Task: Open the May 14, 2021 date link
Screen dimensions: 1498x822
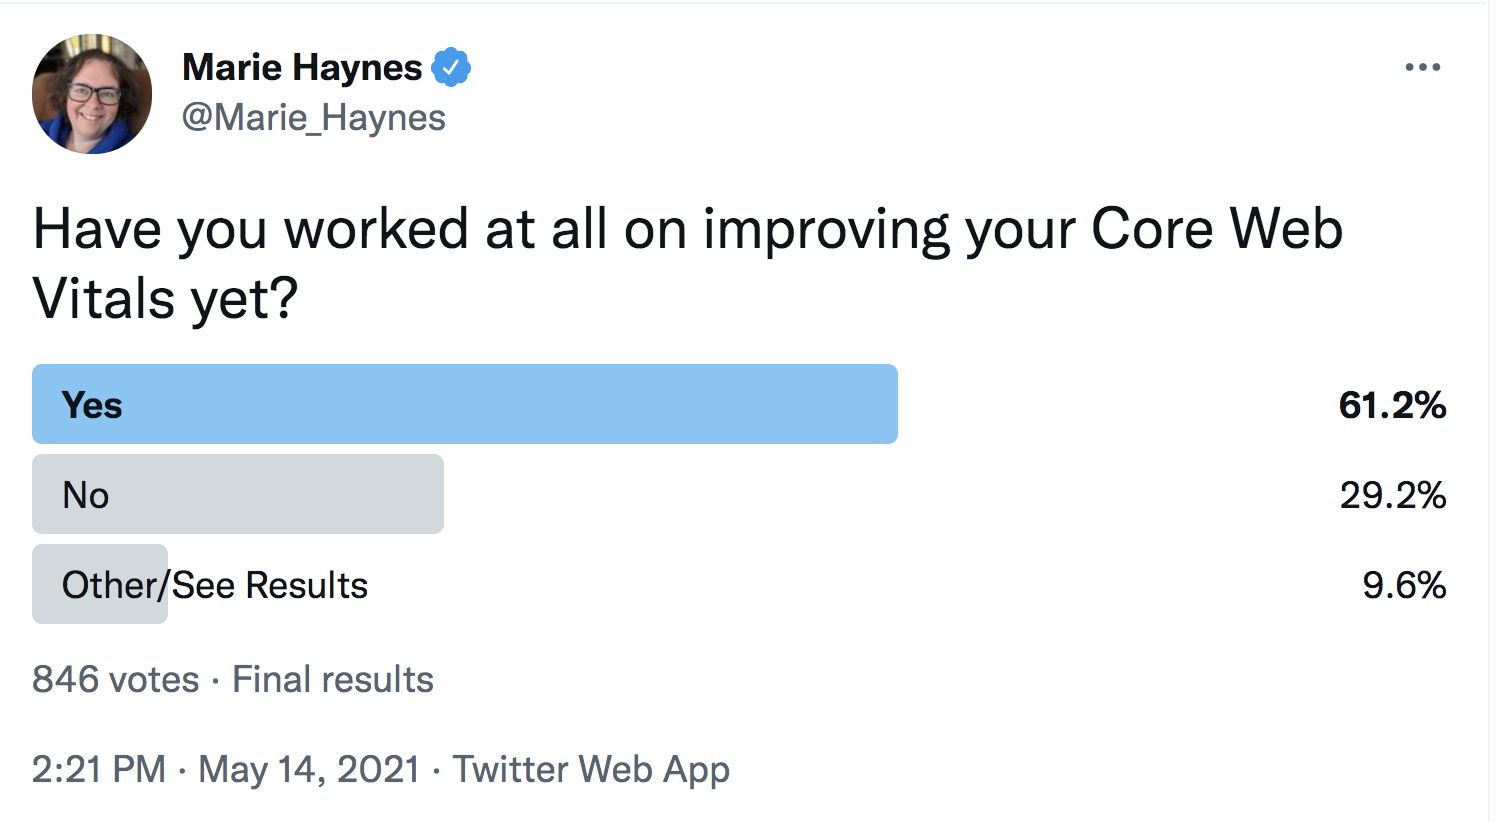Action: 309,769
